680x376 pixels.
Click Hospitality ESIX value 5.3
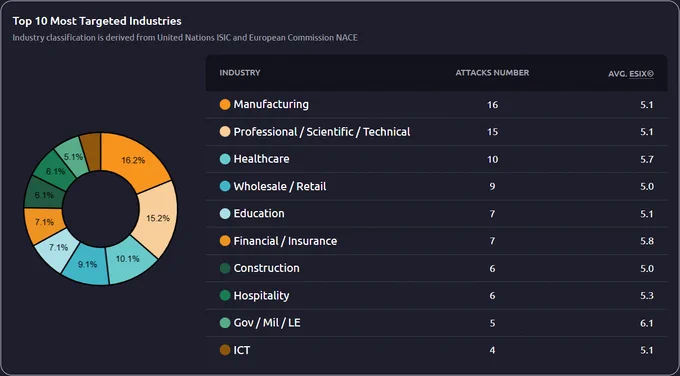(647, 296)
